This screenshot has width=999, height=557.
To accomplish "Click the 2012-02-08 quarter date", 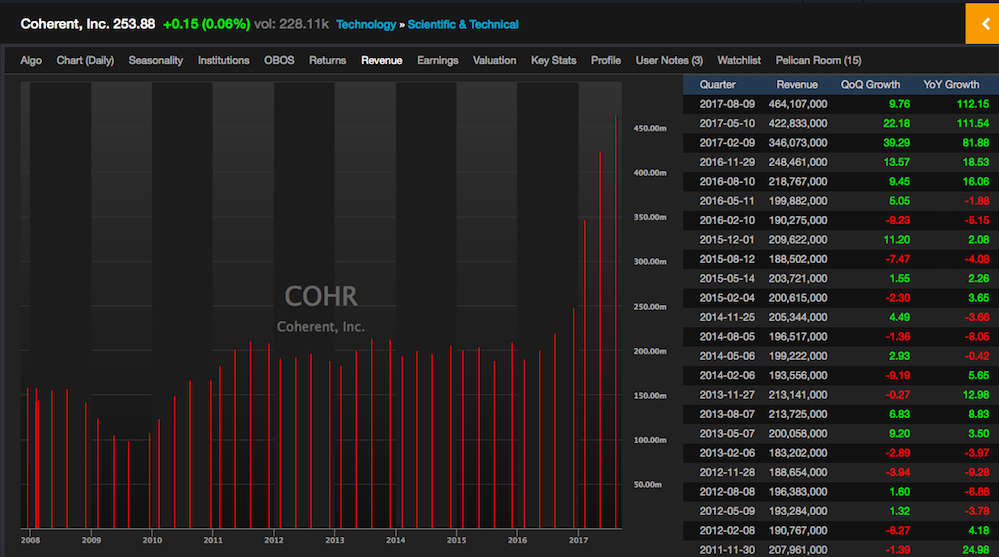I will [727, 530].
